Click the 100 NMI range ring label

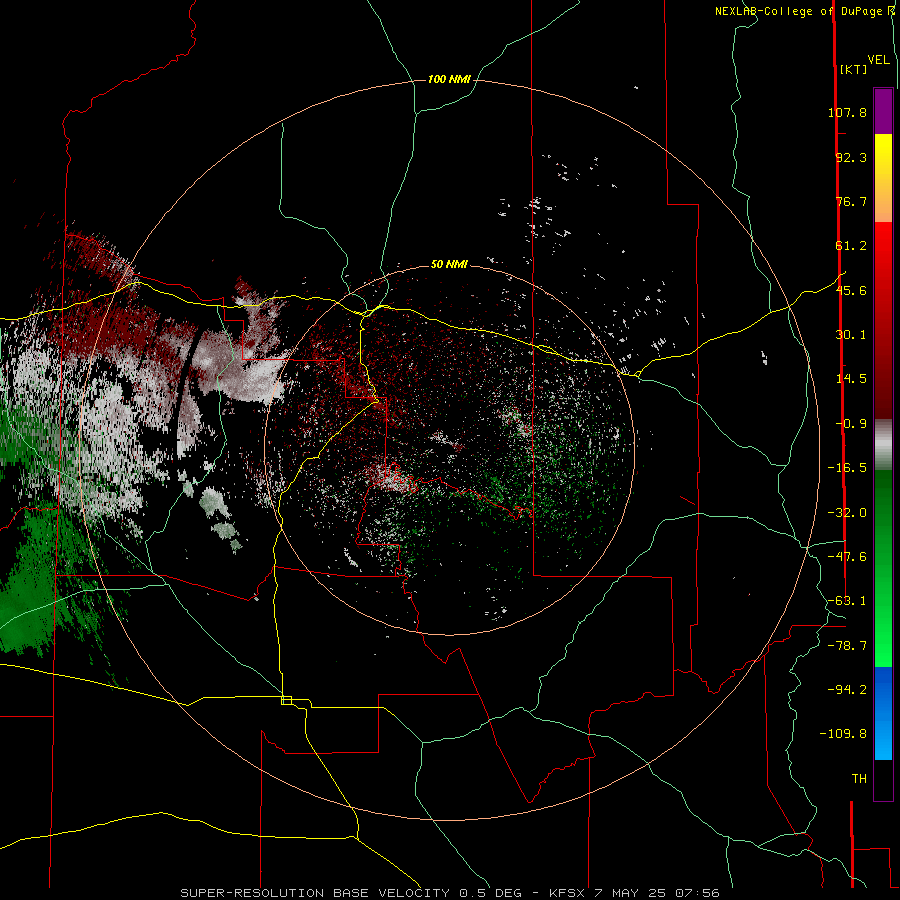pyautogui.click(x=449, y=79)
